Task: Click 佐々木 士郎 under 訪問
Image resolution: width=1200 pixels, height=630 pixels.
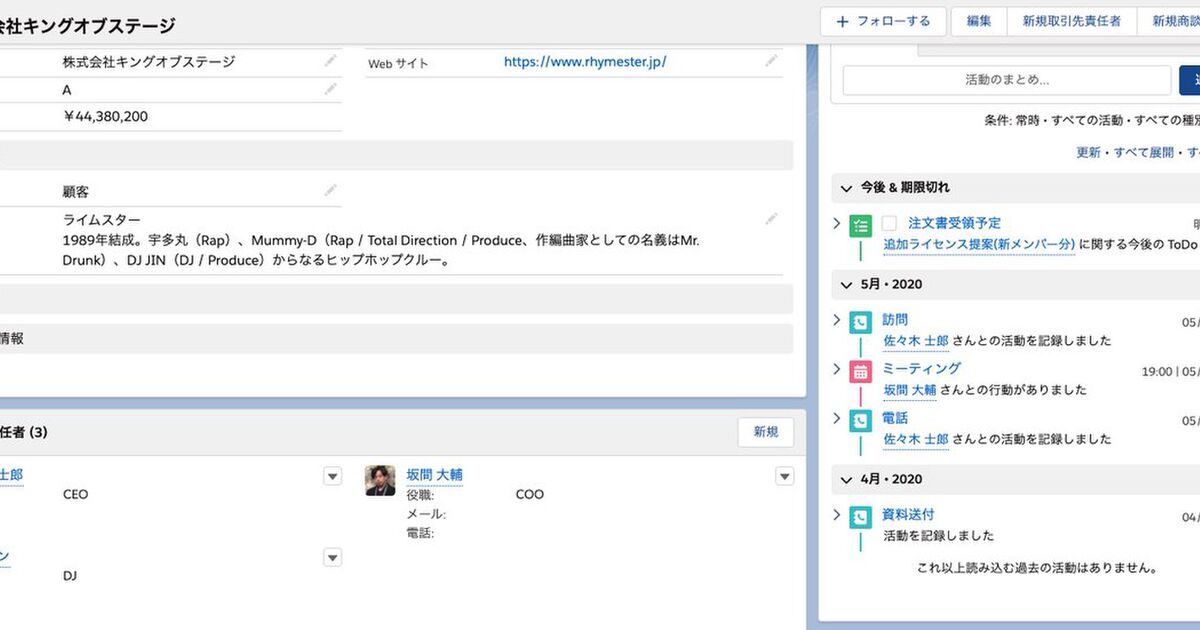Action: point(916,340)
